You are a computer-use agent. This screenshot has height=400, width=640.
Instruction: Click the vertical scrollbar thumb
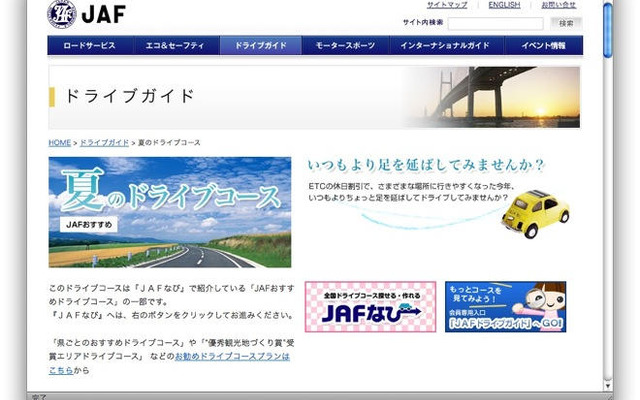pos(608,29)
